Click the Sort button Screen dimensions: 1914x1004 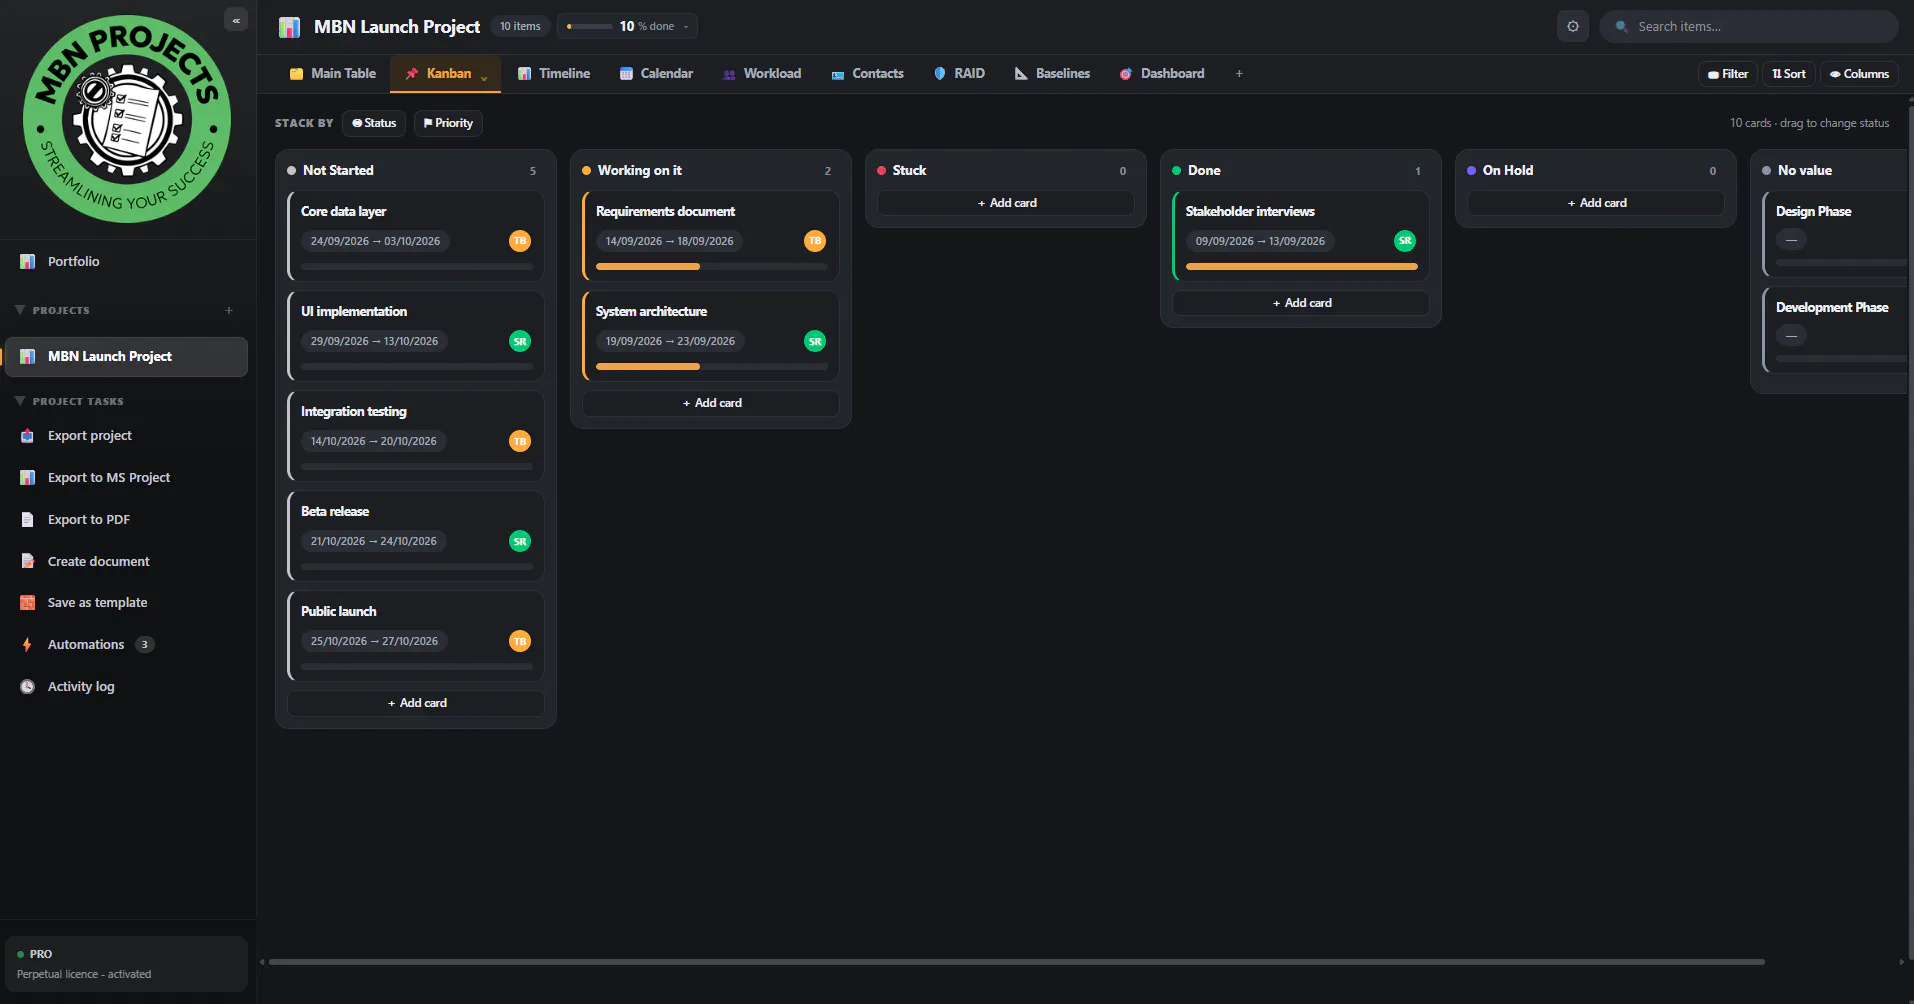click(x=1789, y=74)
